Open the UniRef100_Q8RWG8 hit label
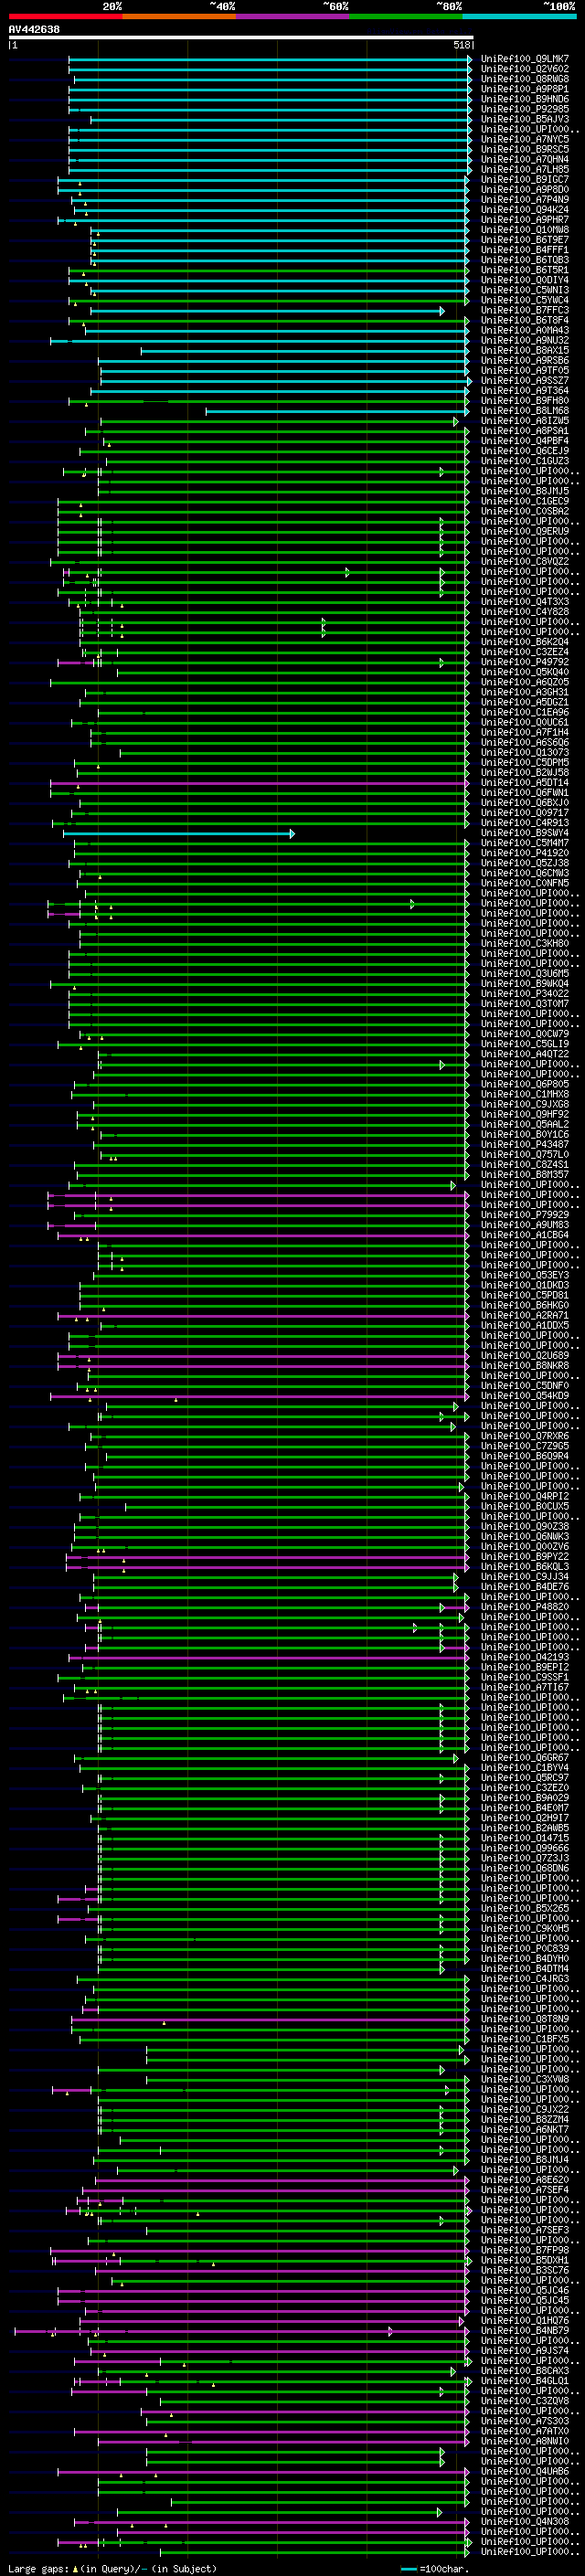The width and height of the screenshot is (585, 2576). [x=525, y=79]
